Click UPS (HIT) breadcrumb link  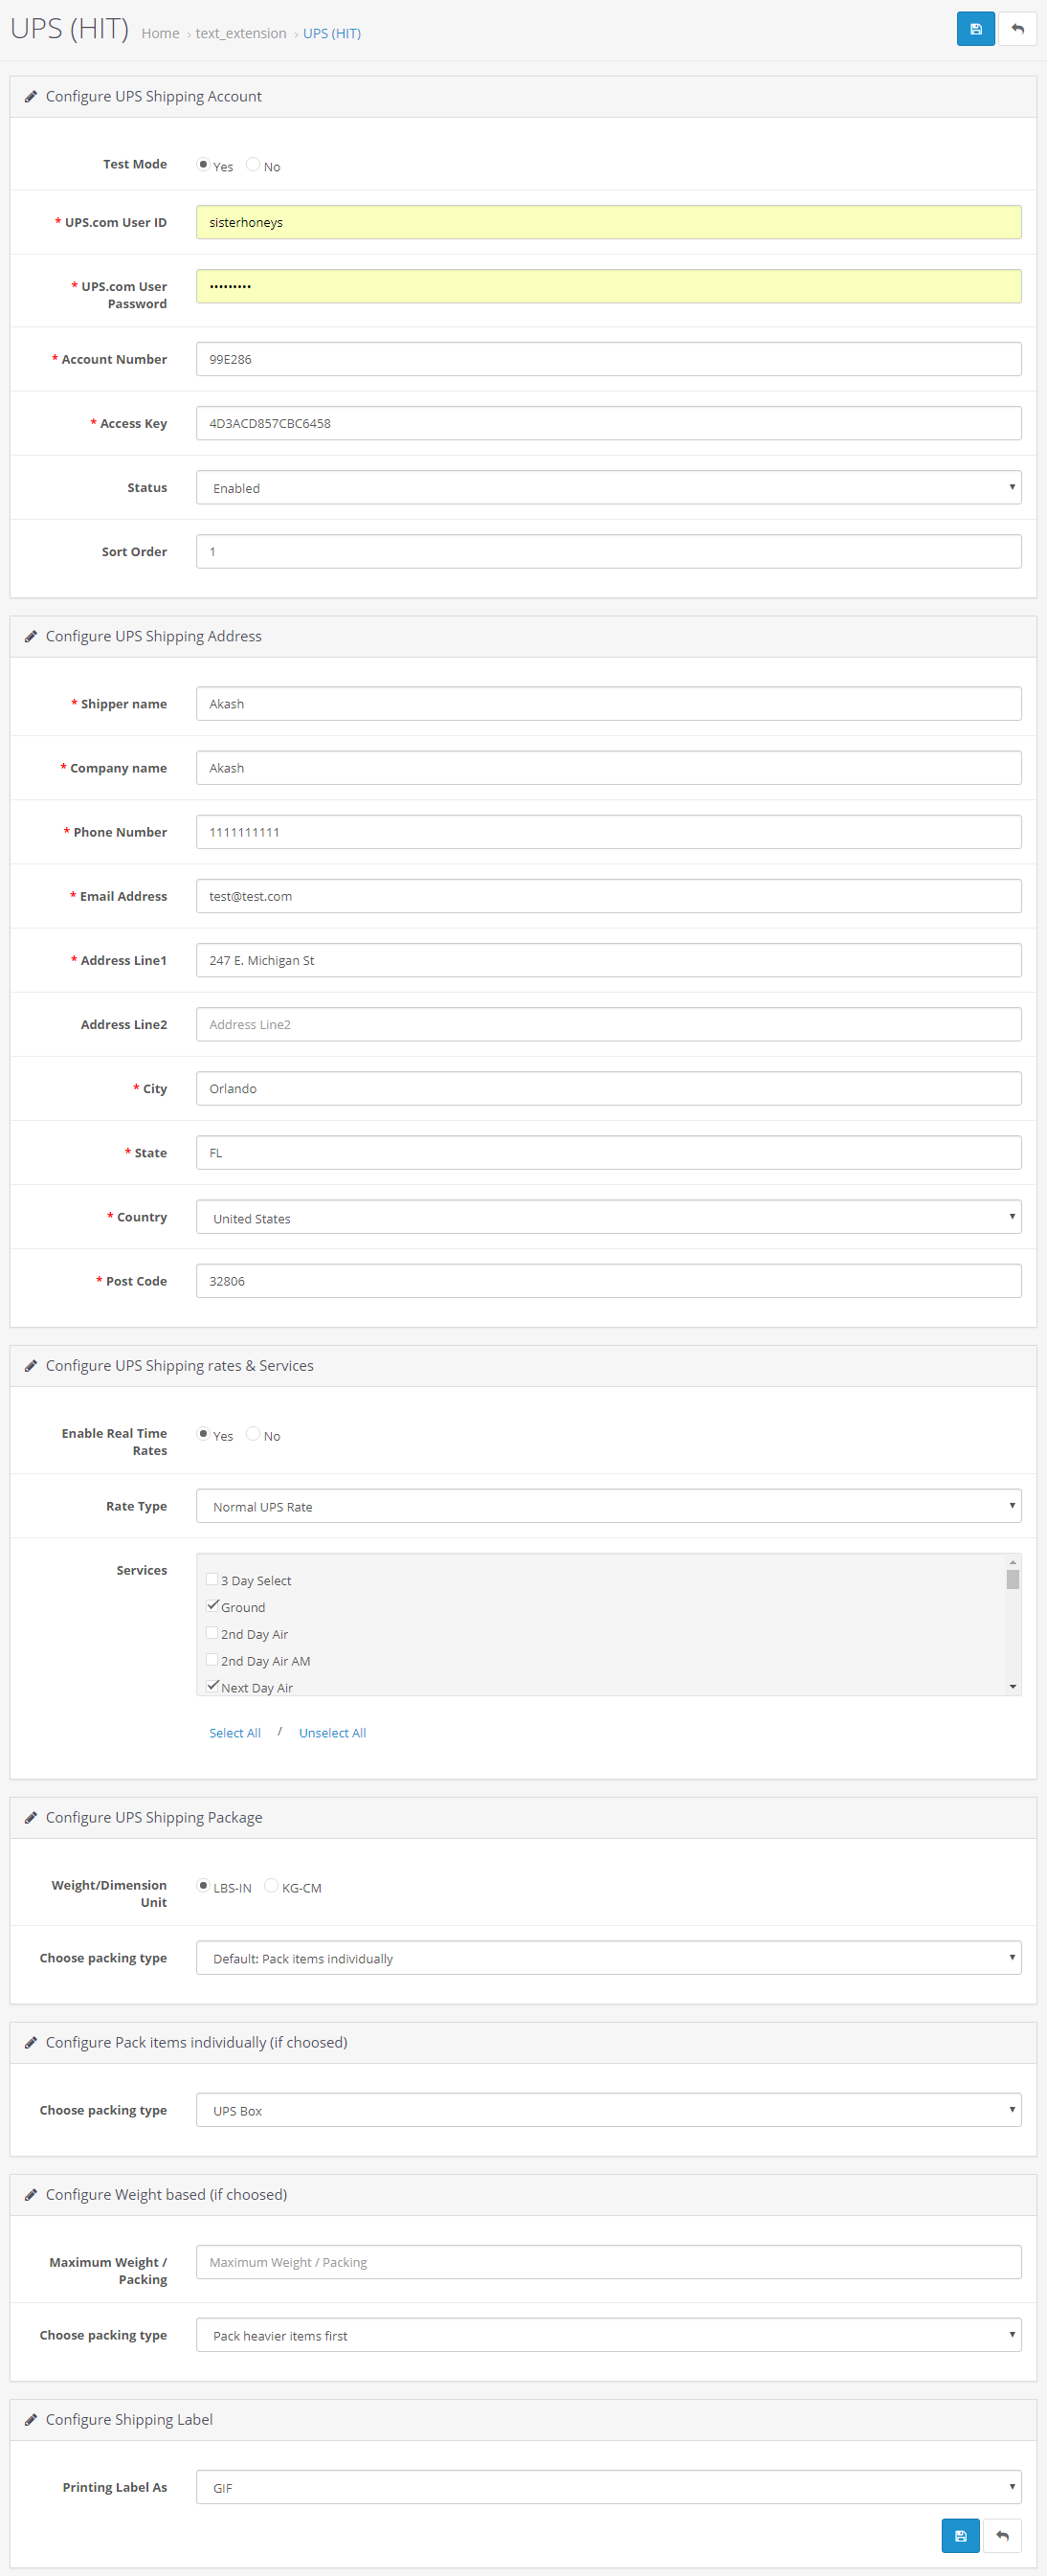pos(332,34)
